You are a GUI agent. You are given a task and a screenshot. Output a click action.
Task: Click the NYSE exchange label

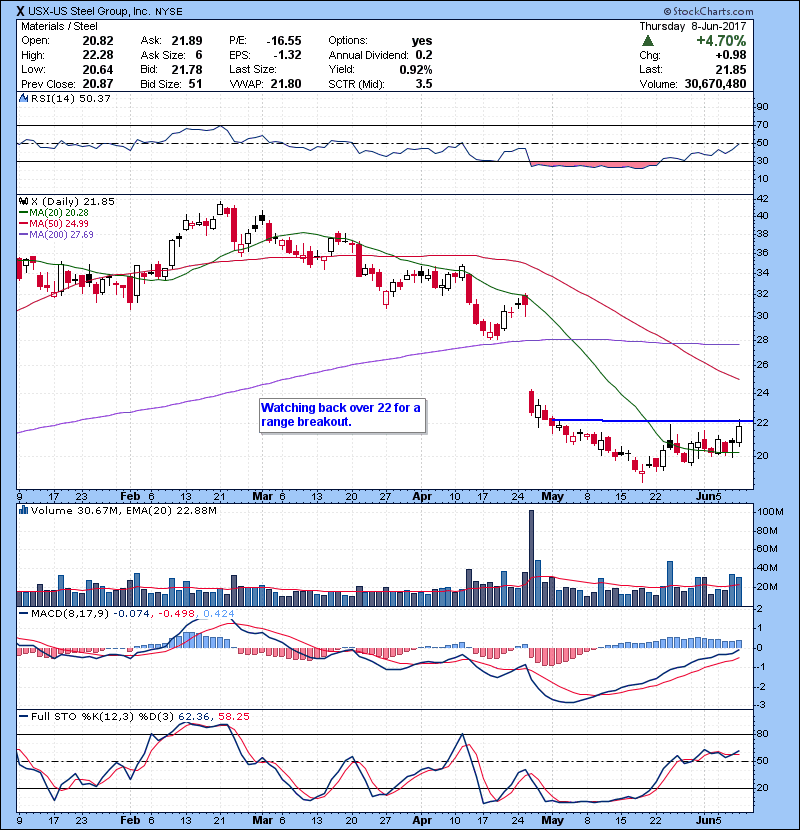tap(168, 11)
